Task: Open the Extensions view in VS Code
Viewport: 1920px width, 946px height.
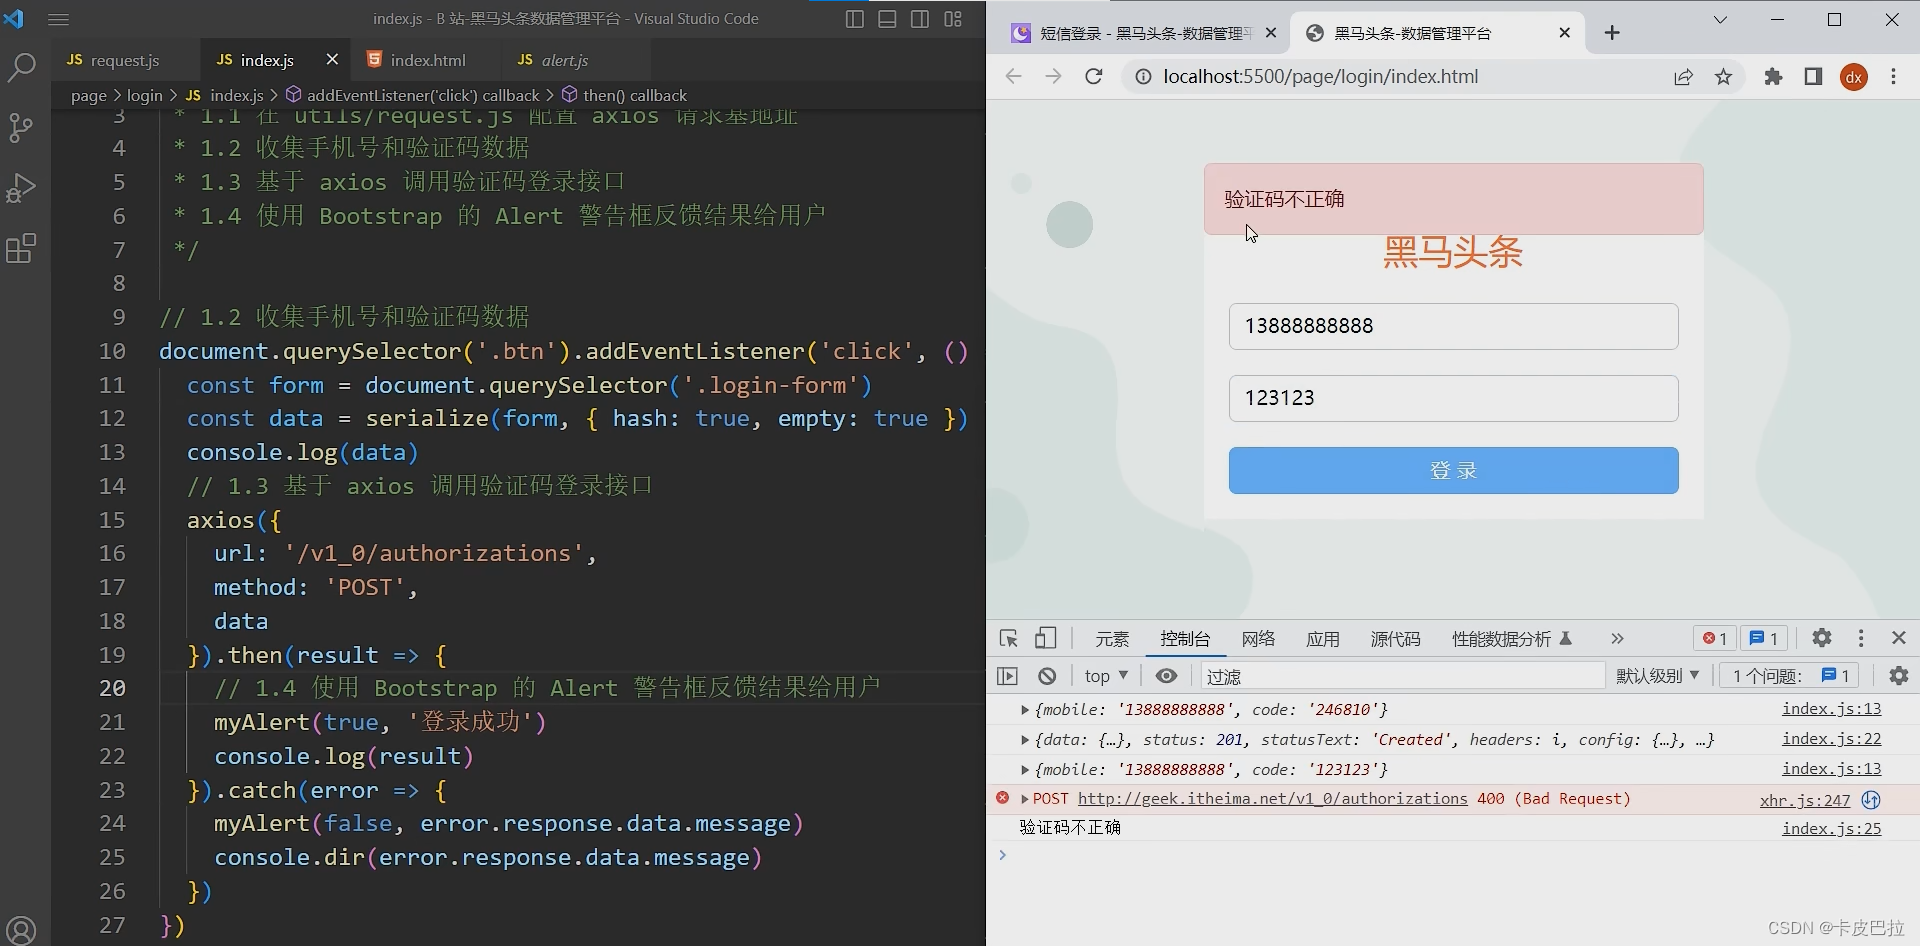Action: coord(21,248)
